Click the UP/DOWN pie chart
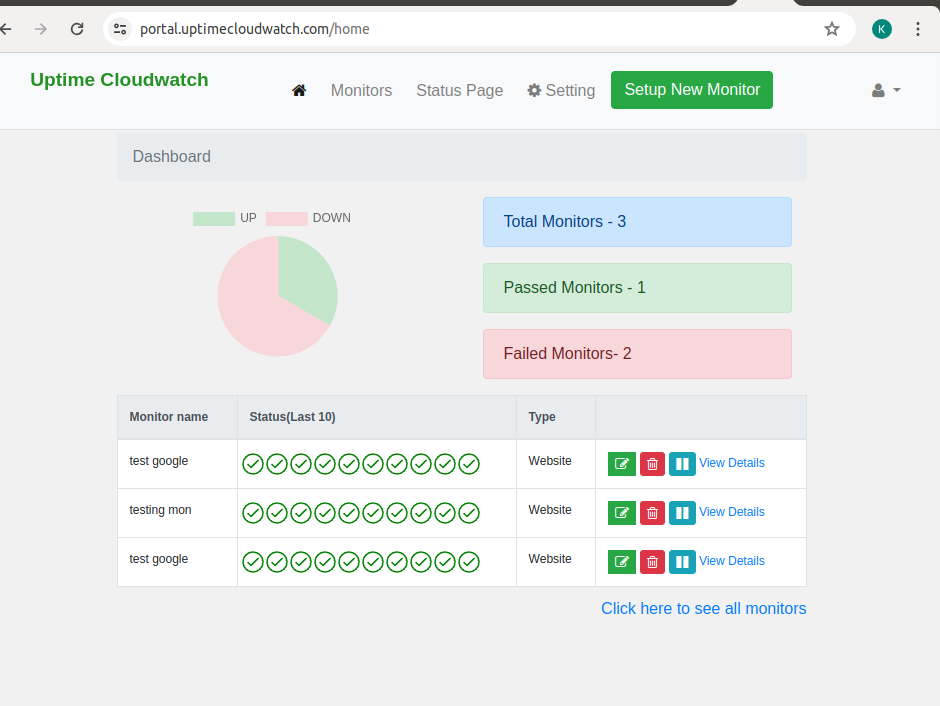 tap(277, 295)
